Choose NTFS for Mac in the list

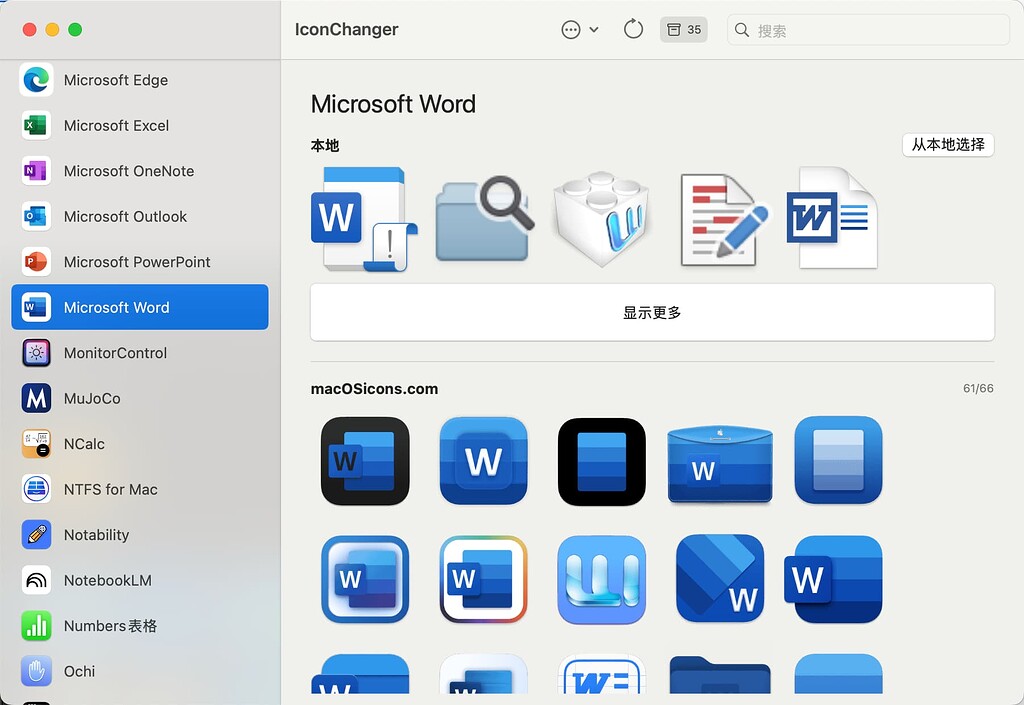pyautogui.click(x=140, y=489)
